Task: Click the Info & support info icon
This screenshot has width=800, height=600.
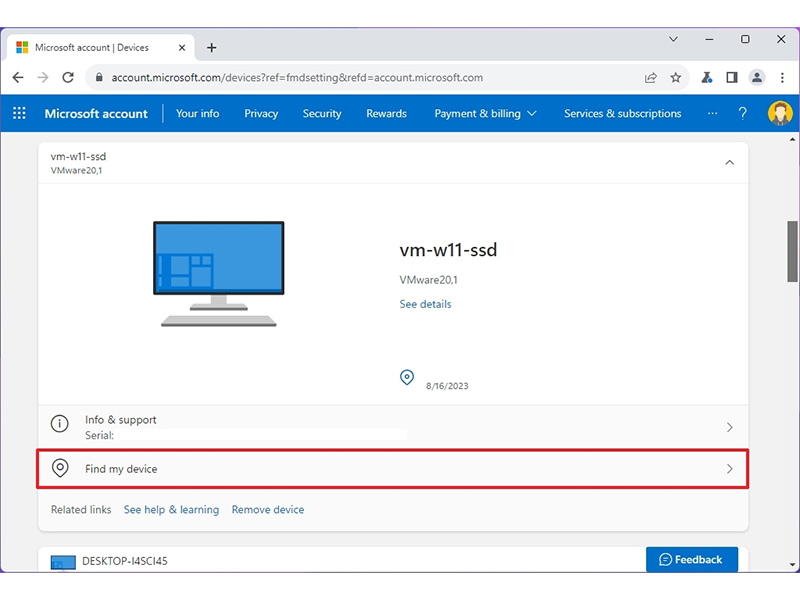Action: coord(60,423)
